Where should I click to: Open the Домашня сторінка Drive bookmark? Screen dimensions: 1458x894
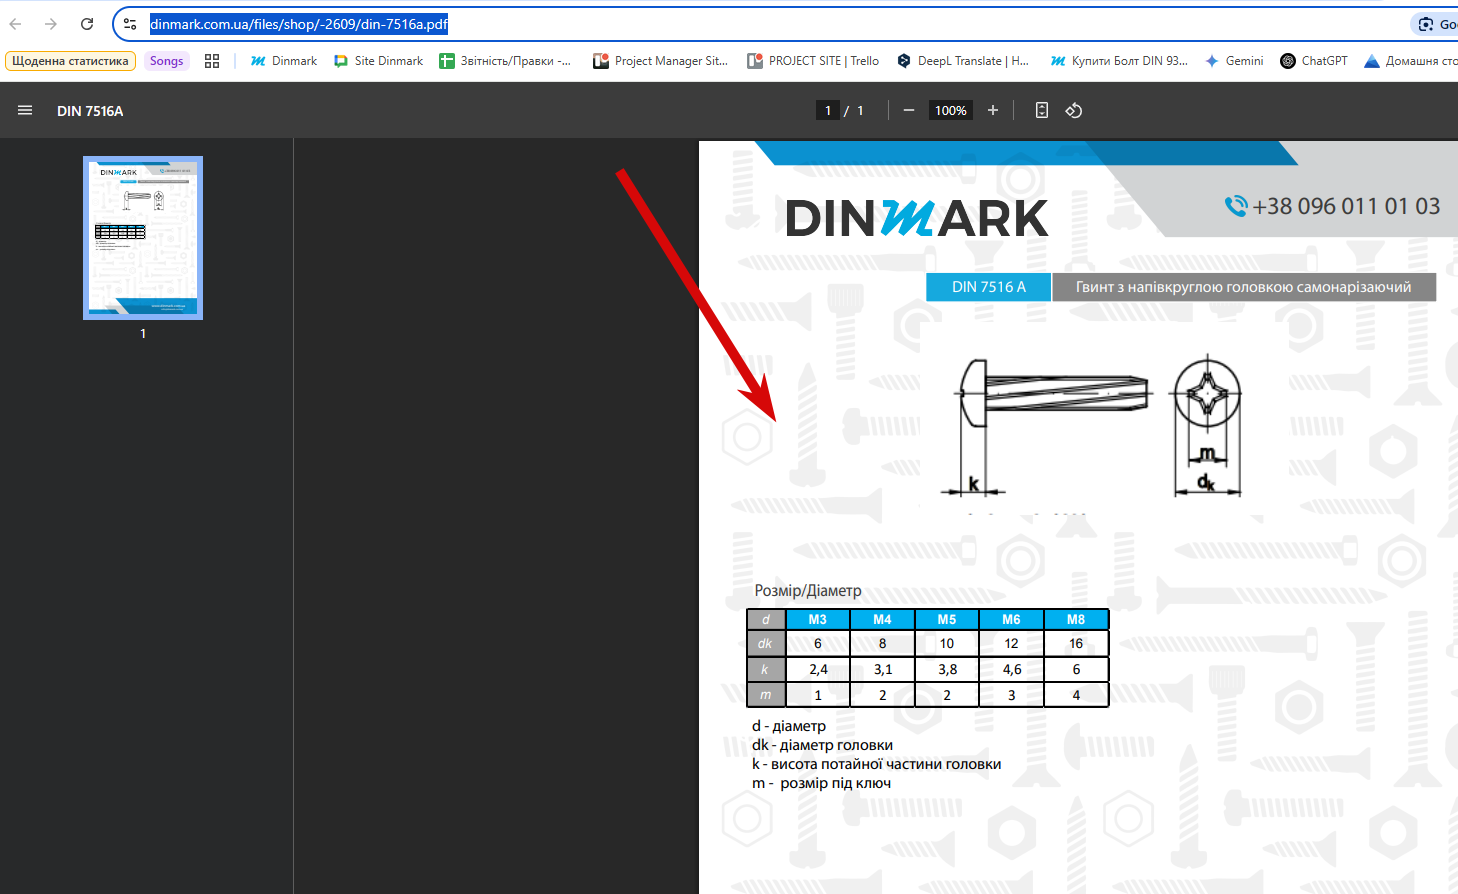pyautogui.click(x=1410, y=61)
